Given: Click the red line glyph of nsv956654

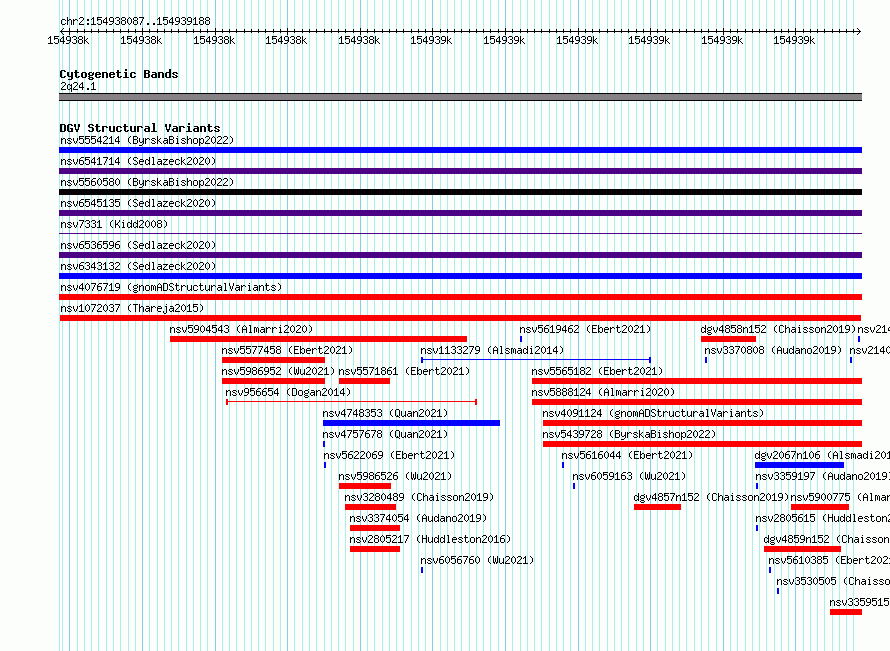Looking at the screenshot, I should click(351, 402).
